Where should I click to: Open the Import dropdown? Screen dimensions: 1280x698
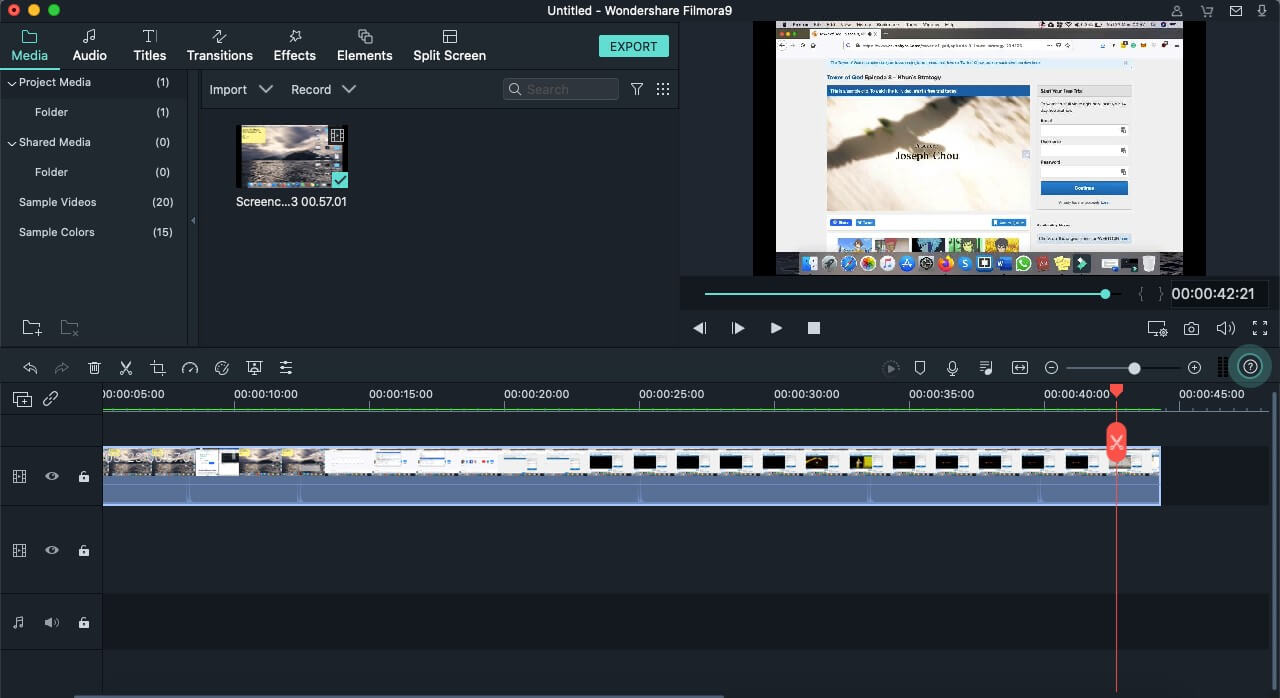pyautogui.click(x=240, y=89)
